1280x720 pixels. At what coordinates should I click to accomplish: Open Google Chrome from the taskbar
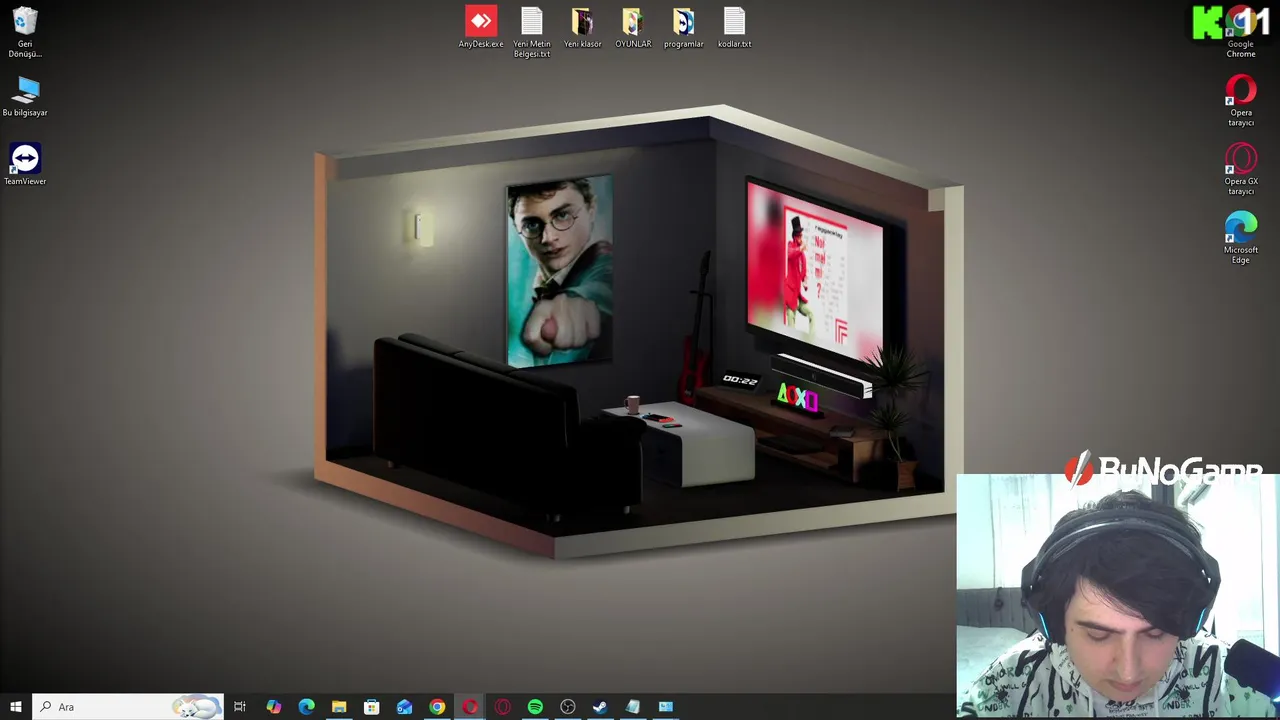(437, 707)
